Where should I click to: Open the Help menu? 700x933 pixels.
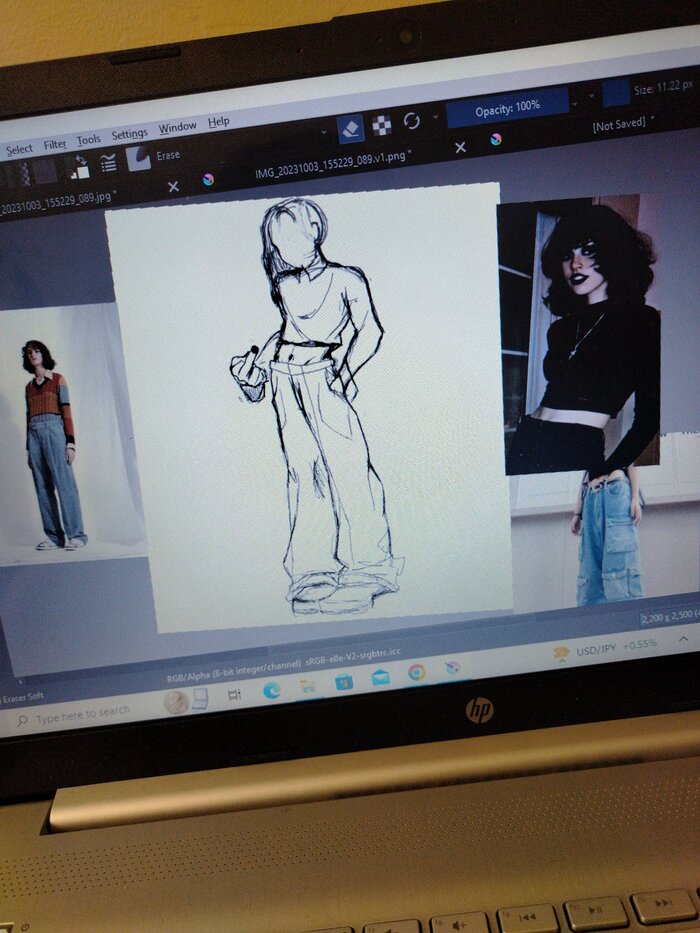coord(218,122)
